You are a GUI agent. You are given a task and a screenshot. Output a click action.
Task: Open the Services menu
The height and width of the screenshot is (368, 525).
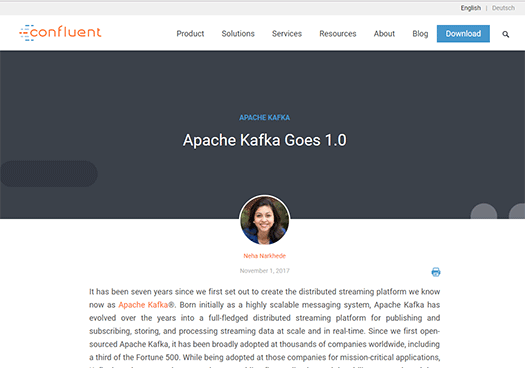[287, 34]
